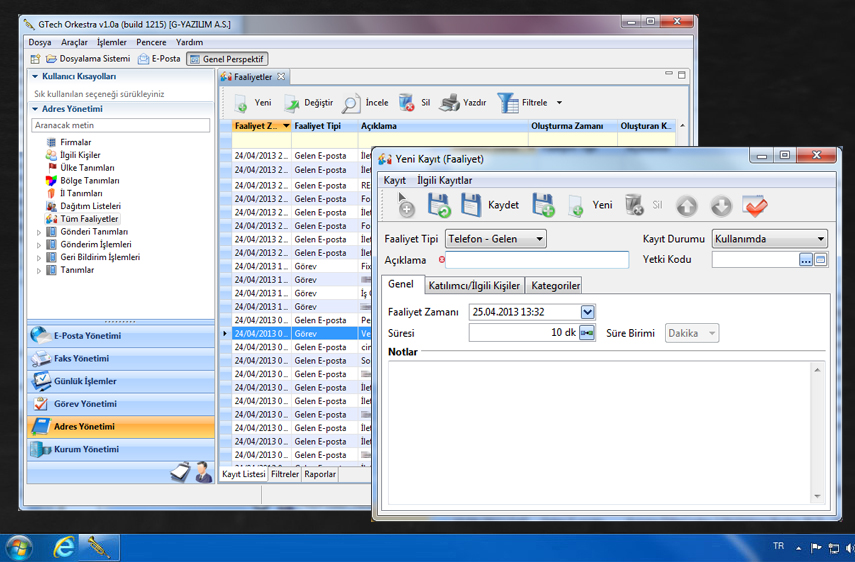This screenshot has height=562, width=855.
Task: Click the Değiştir edit icon
Action: coord(292,103)
